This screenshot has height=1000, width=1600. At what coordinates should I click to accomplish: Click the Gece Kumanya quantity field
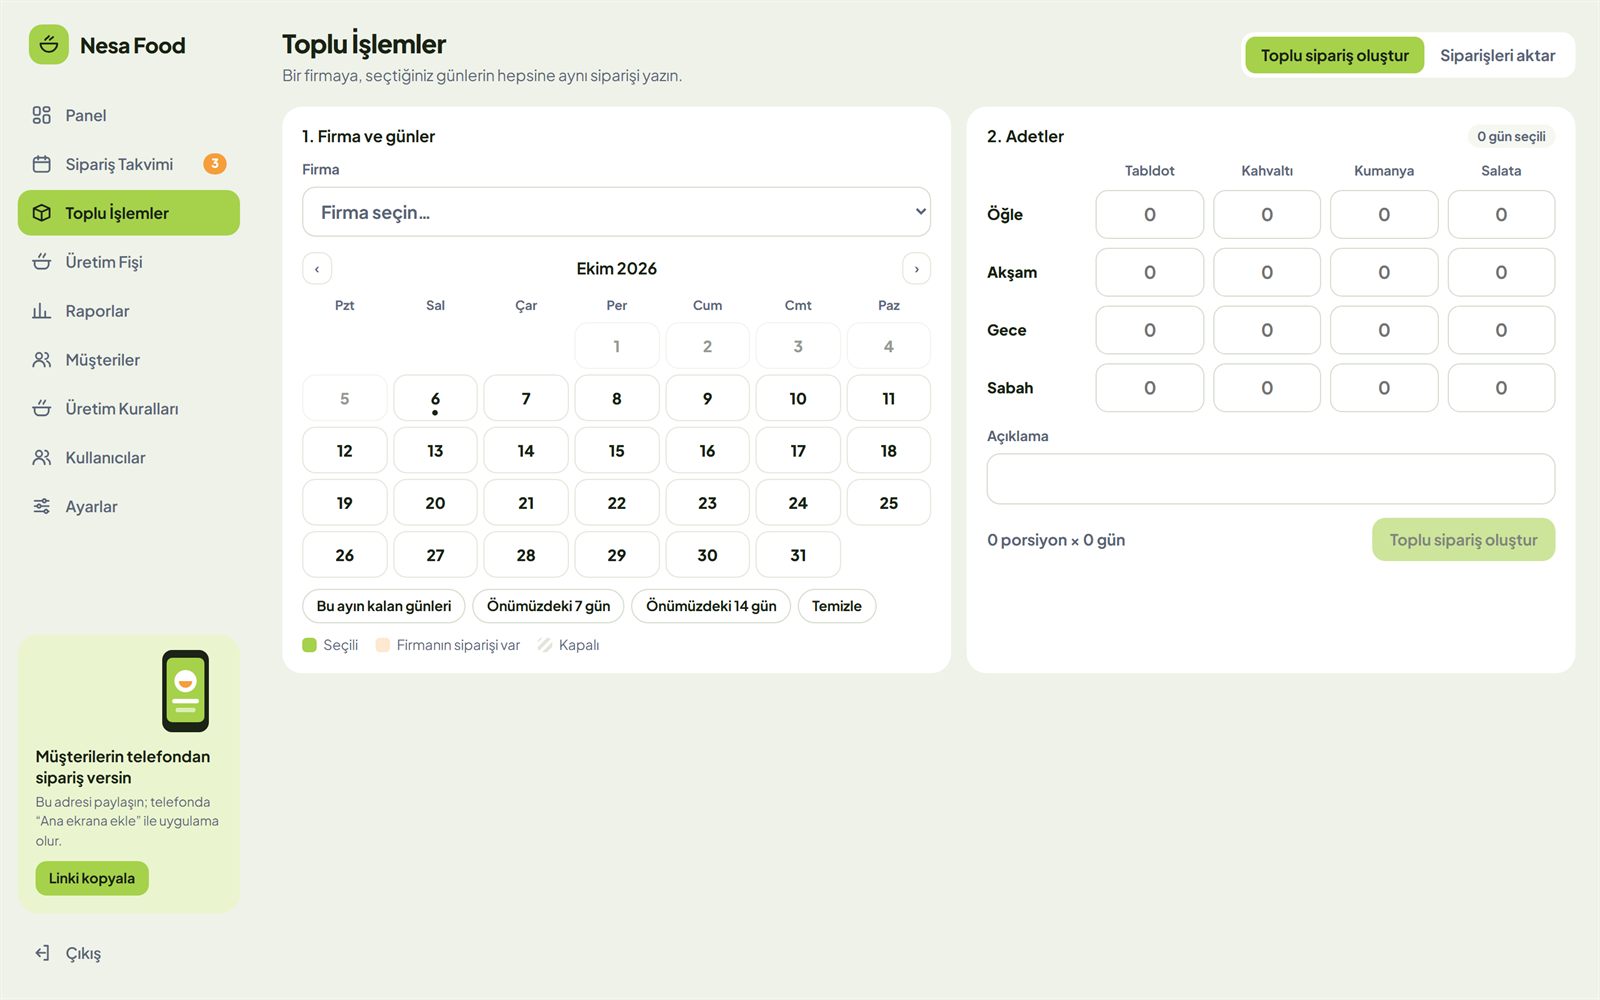pyautogui.click(x=1384, y=331)
